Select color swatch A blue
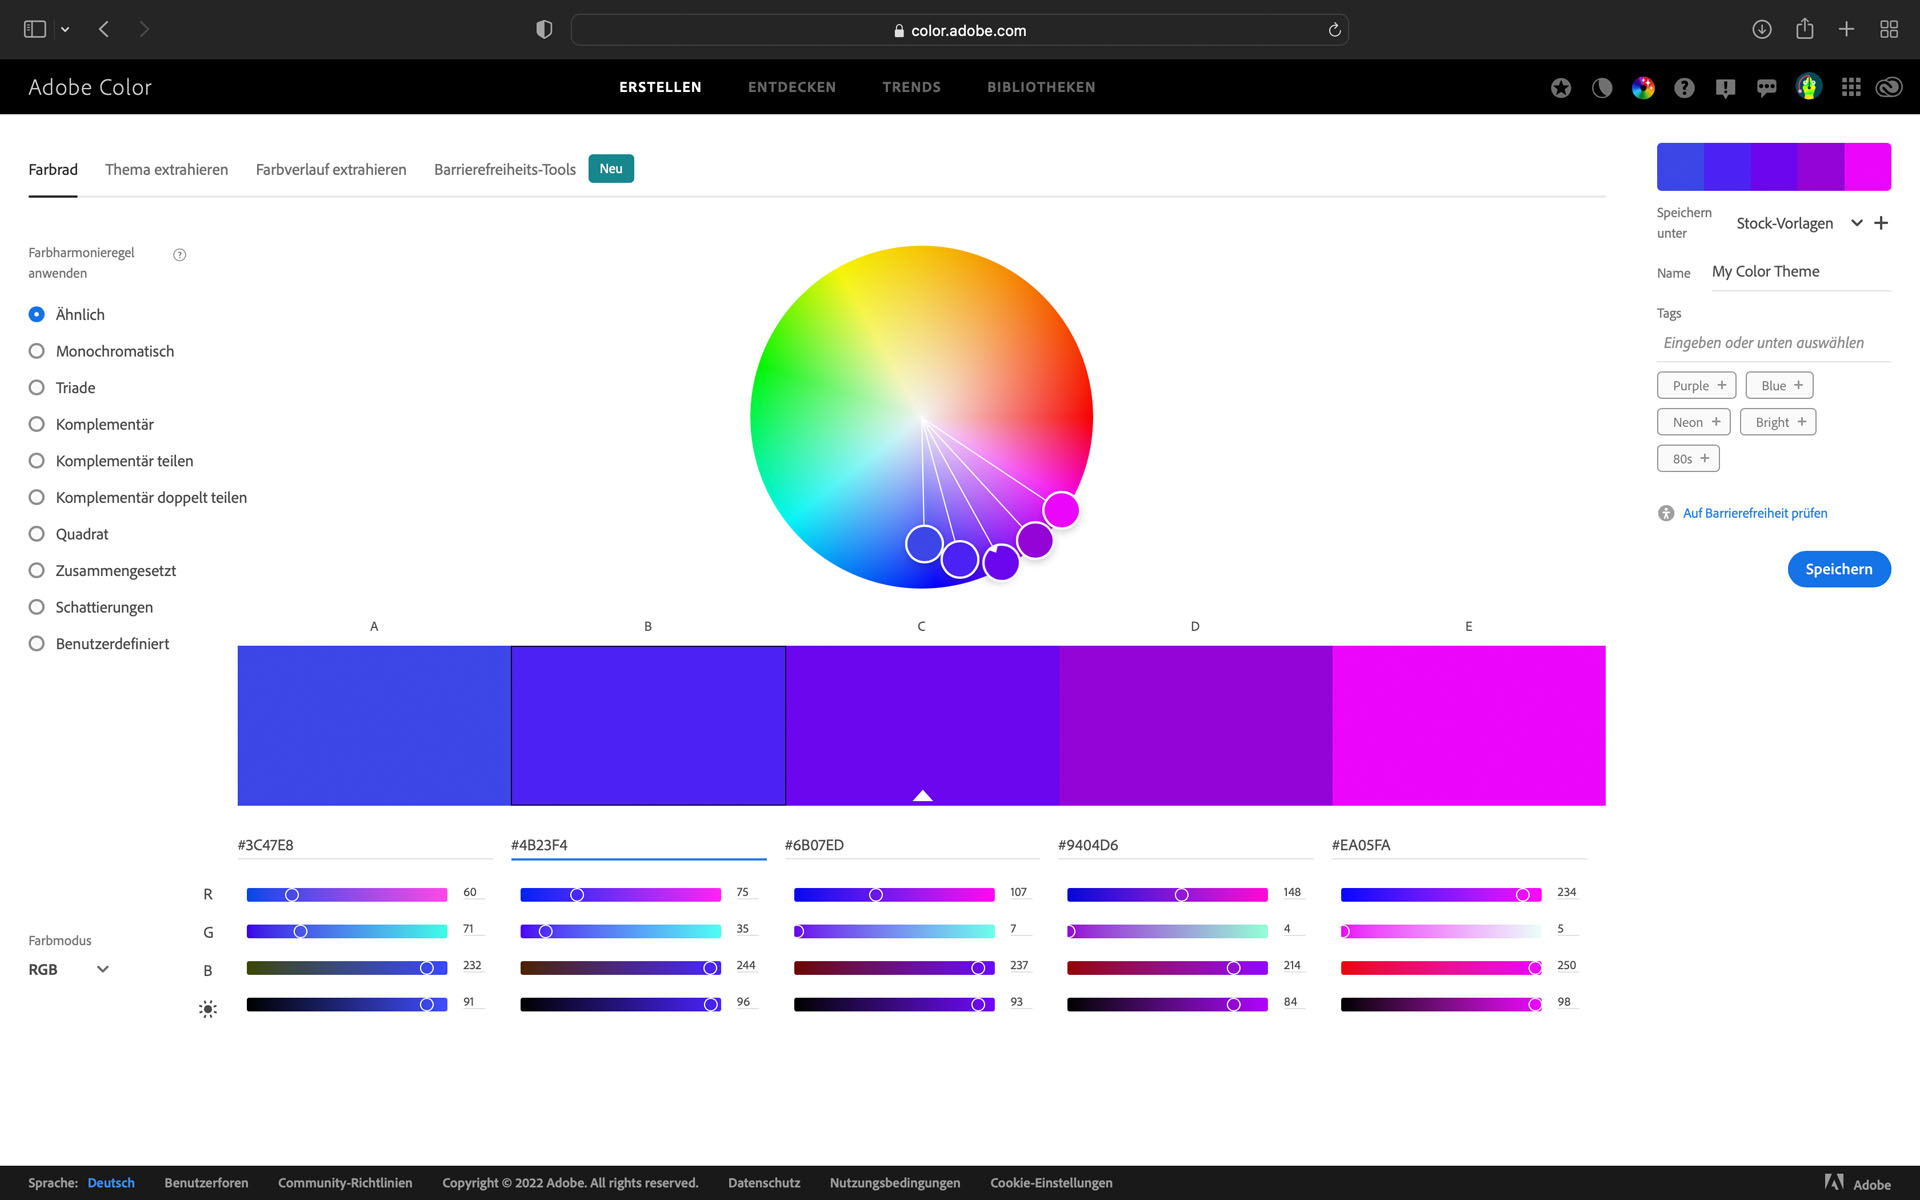This screenshot has width=1920, height=1200. pyautogui.click(x=374, y=725)
